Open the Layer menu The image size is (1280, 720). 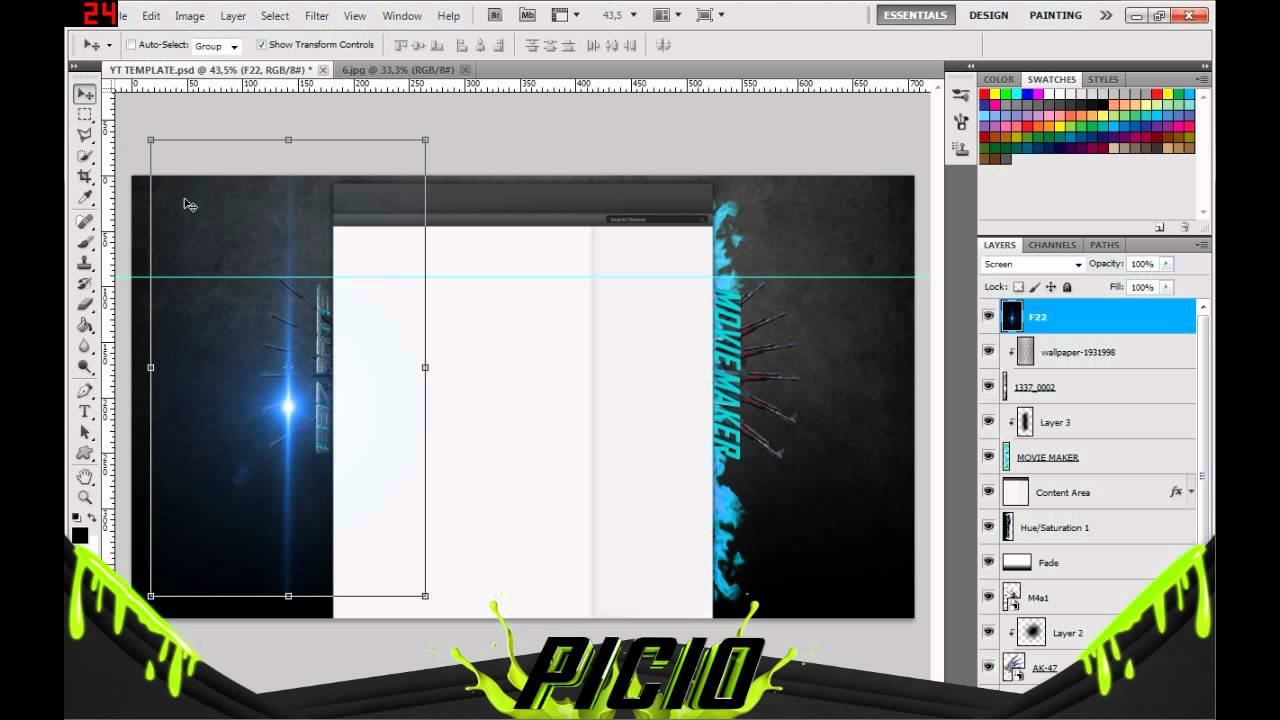[233, 16]
